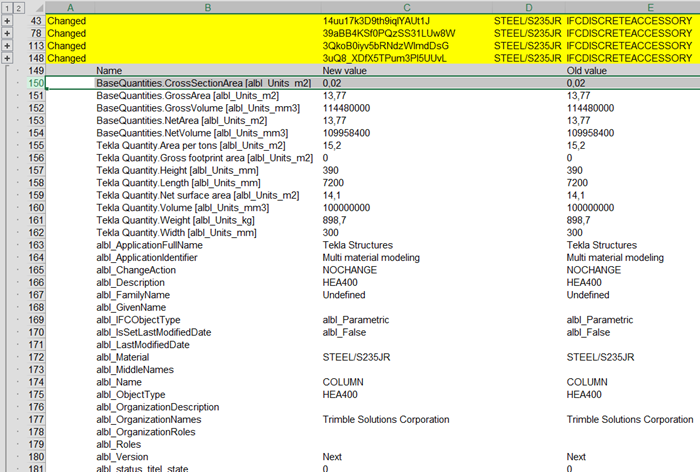This screenshot has width=700, height=472.
Task: Click yellow 'Changed' cell in row 43
Action: [x=69, y=20]
